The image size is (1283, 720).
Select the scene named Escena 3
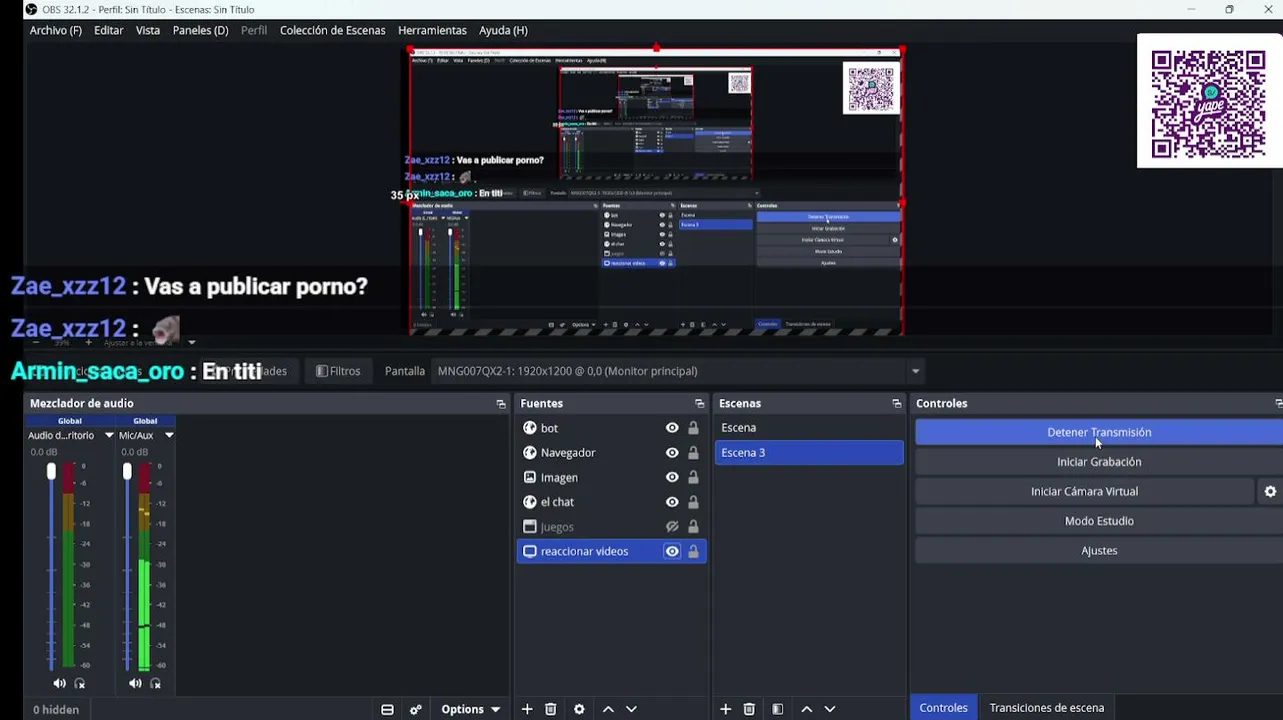[809, 453]
